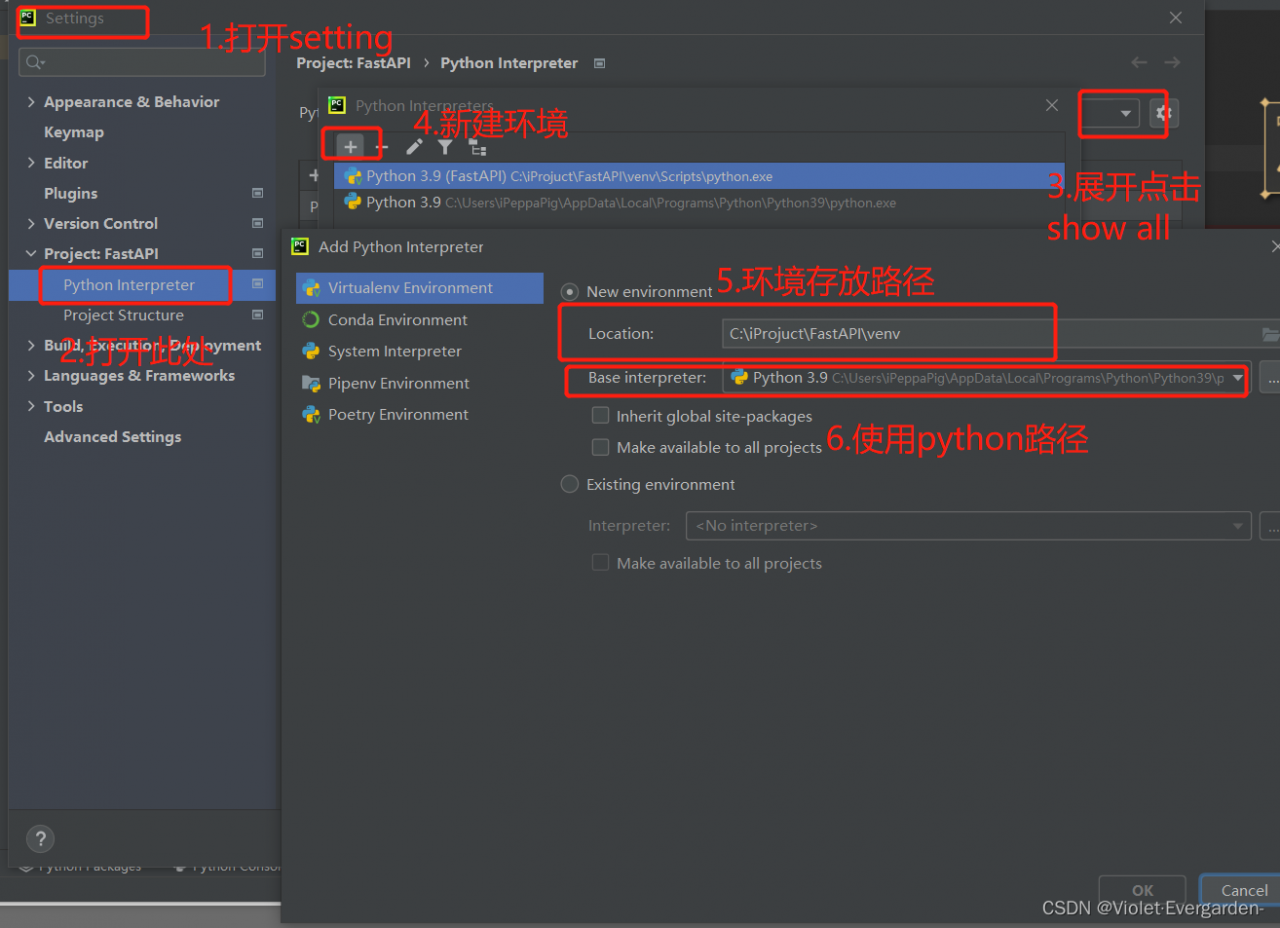Add new interpreter with plus icon
Image resolution: width=1280 pixels, height=928 pixels.
(x=350, y=147)
